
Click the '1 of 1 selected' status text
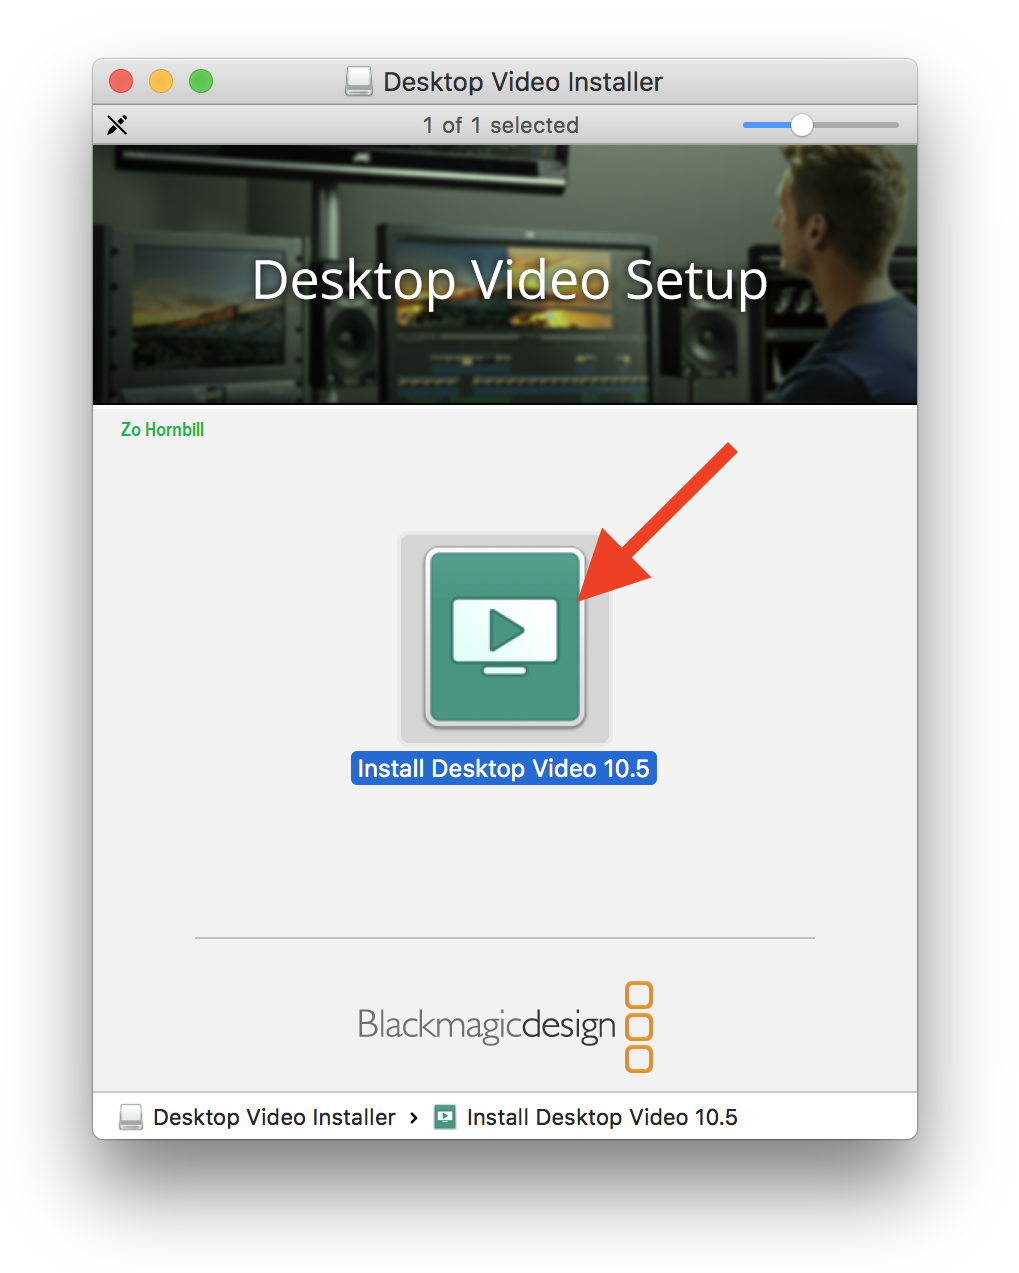[x=501, y=125]
